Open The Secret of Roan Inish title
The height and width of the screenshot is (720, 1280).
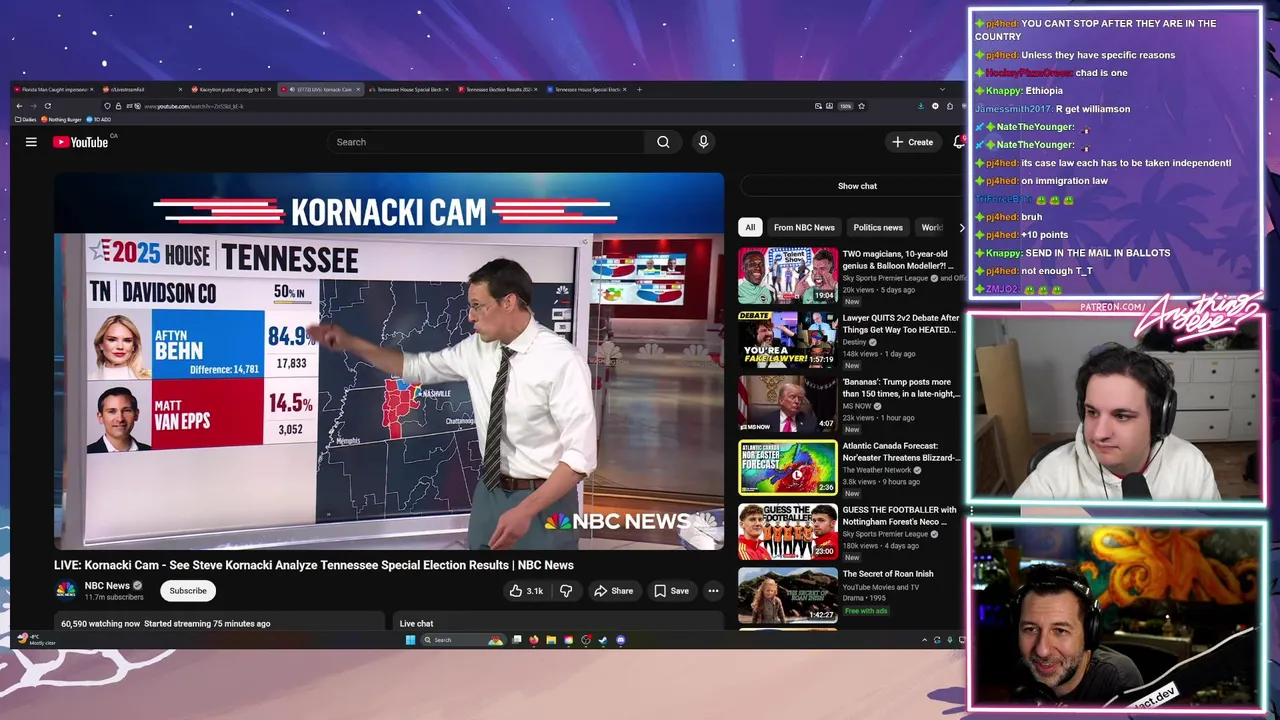click(888, 574)
